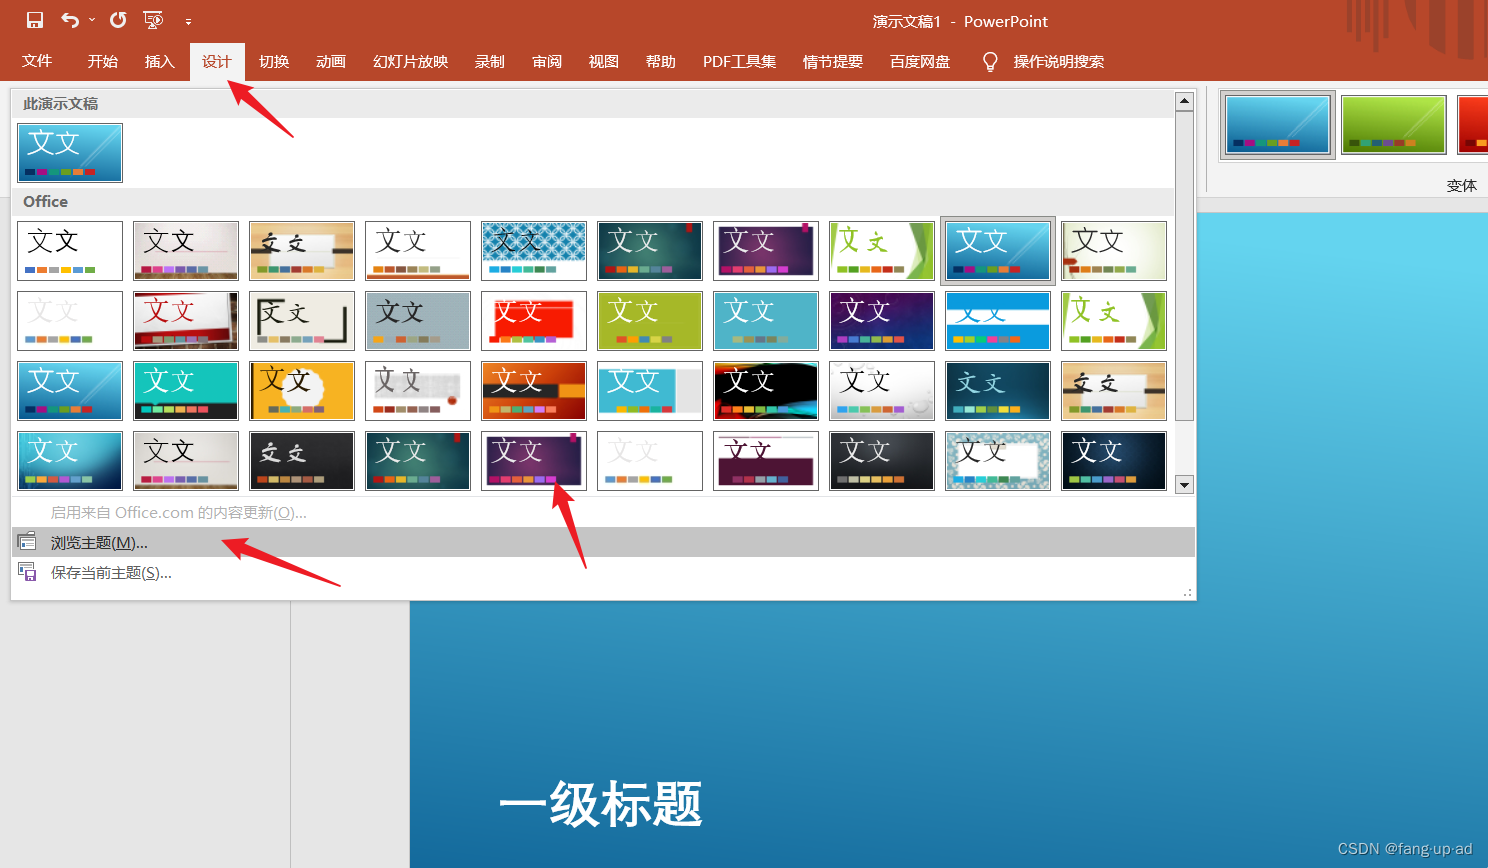Screen dimensions: 1488x868
Task: Switch to the 切换 tab
Action: (x=274, y=61)
